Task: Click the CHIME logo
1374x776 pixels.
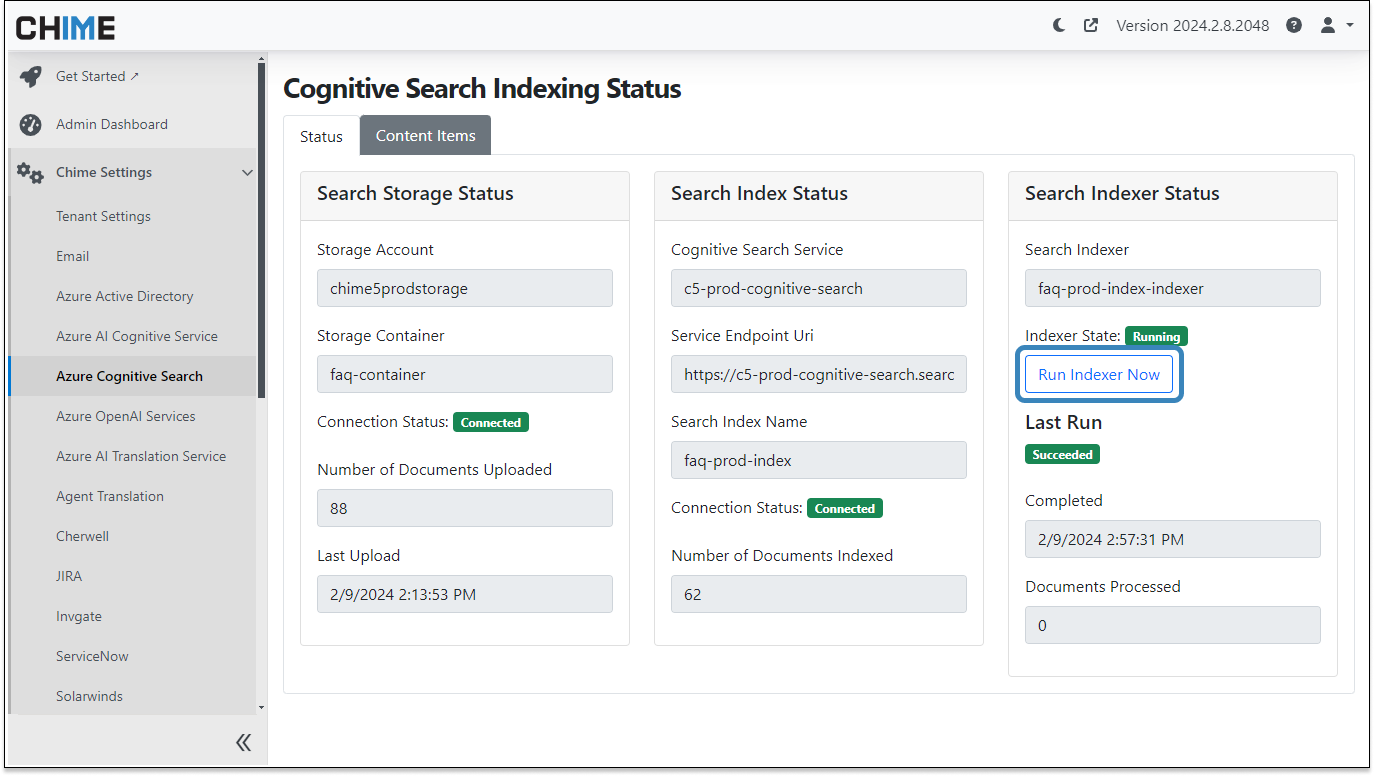Action: click(66, 27)
